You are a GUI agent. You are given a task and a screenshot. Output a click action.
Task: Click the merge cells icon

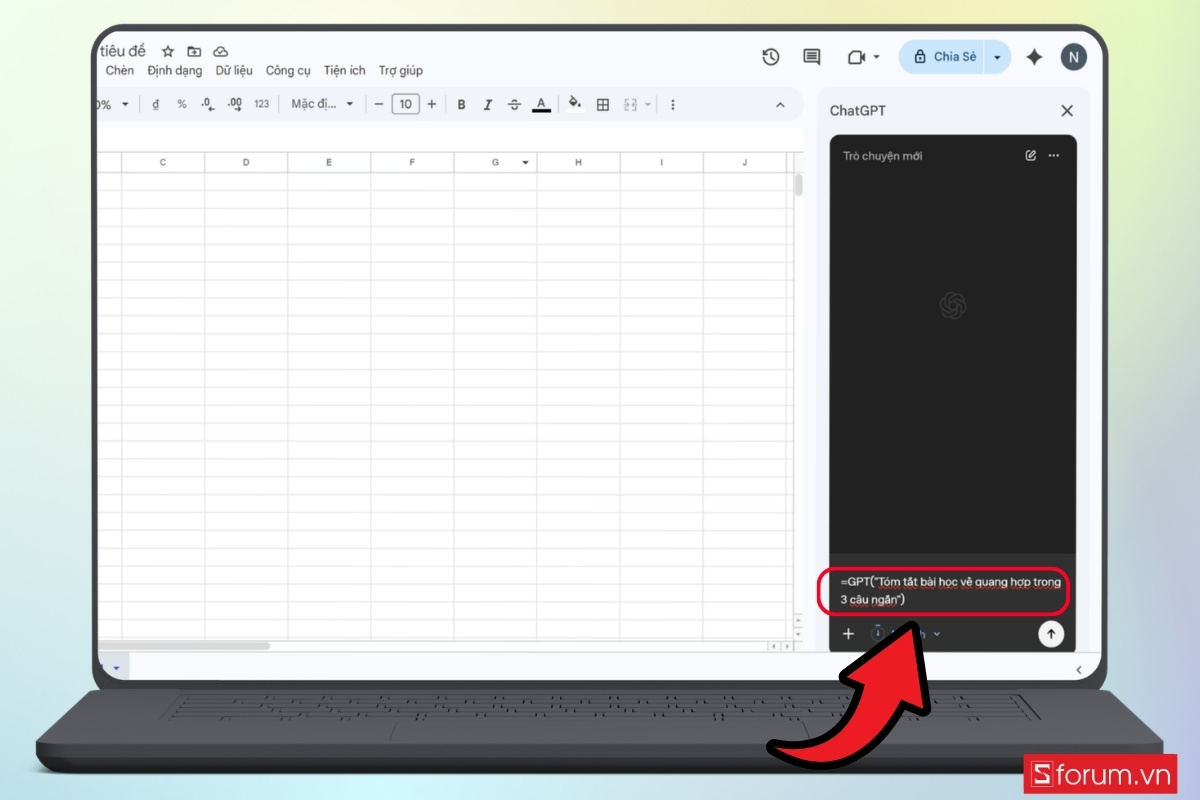(631, 104)
